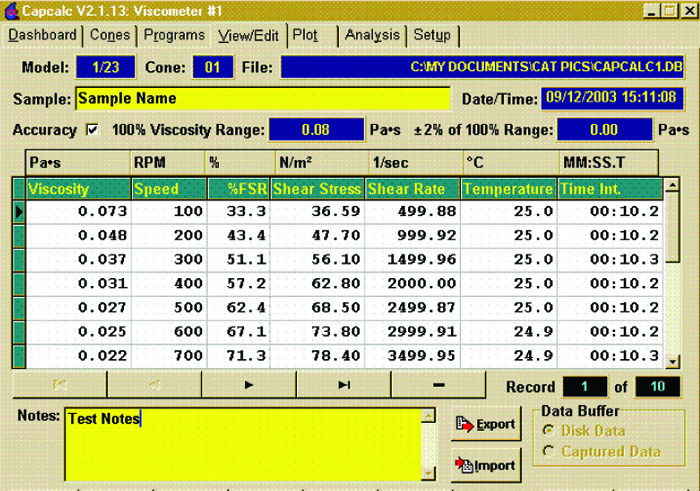Click the Notes scrollbar up arrow
The width and height of the screenshot is (700, 491).
click(x=429, y=416)
